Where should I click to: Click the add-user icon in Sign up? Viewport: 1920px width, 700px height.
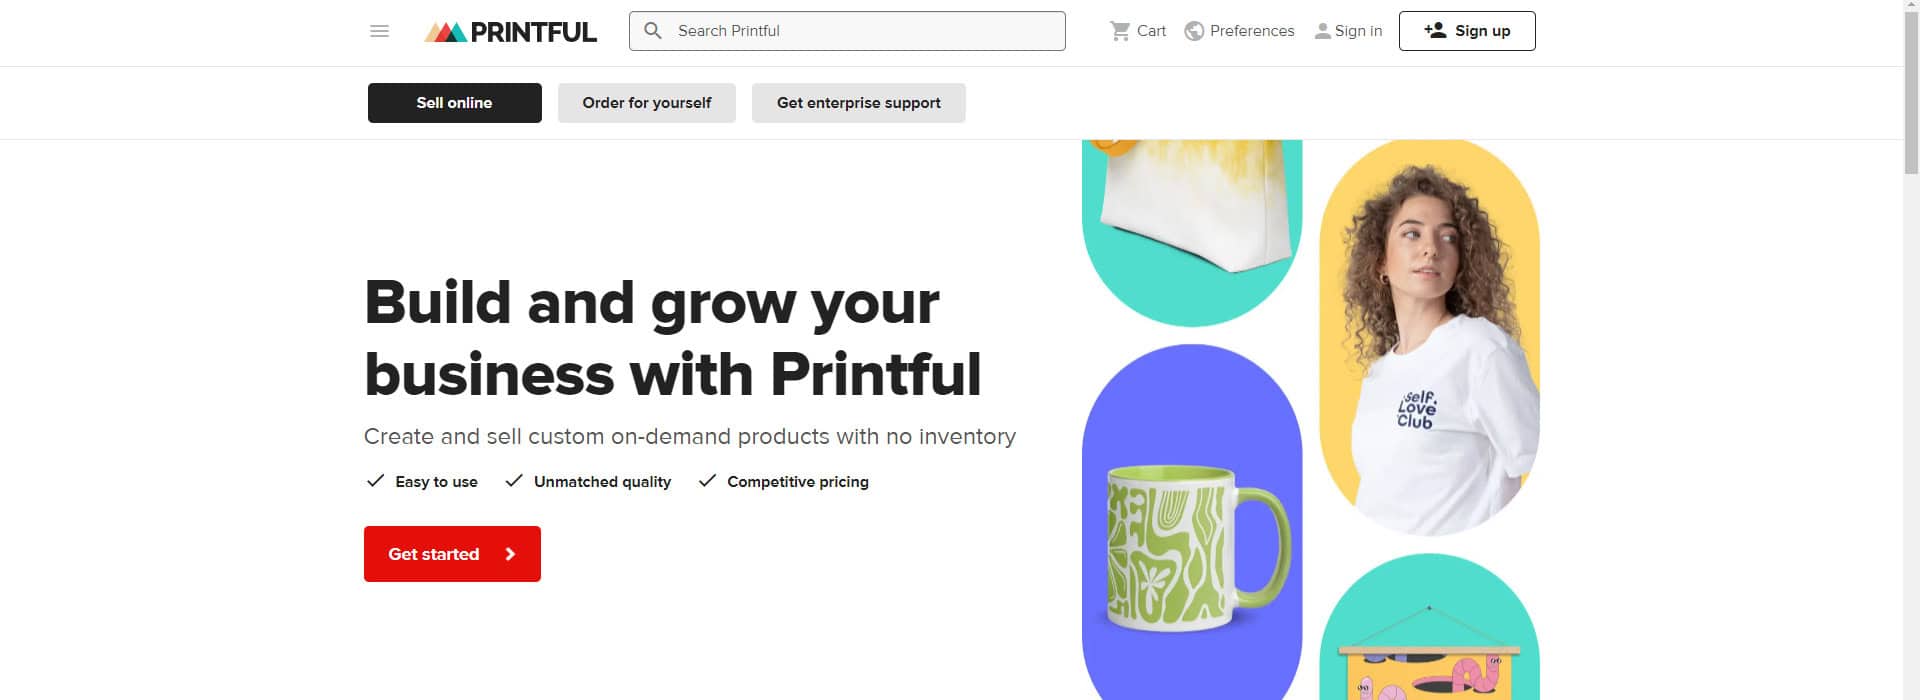1435,30
